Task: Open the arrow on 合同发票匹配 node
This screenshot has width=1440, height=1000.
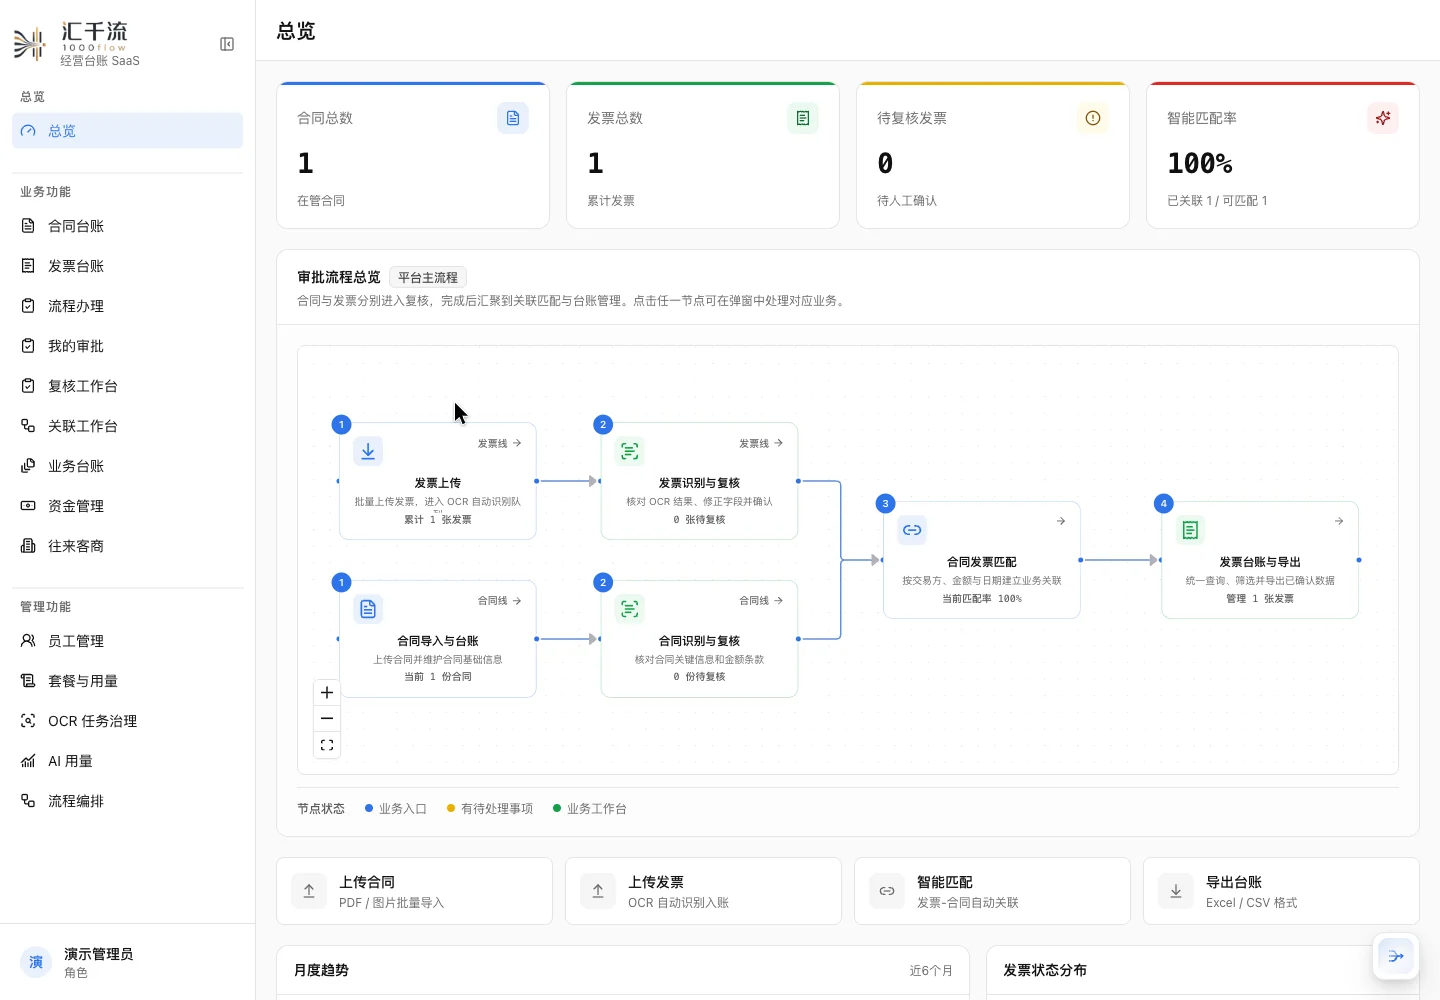Action: pyautogui.click(x=1061, y=521)
